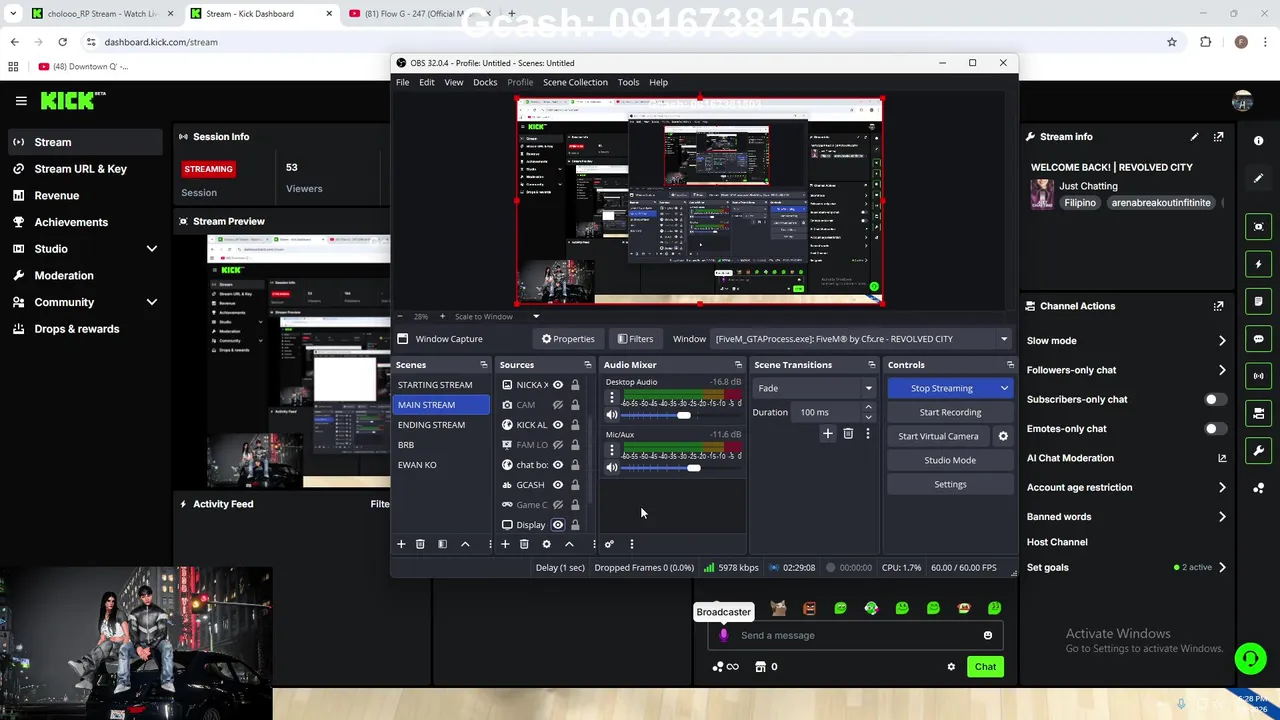Expand Studio section in Kick sidebar
This screenshot has height=720, width=1280.
click(x=152, y=249)
